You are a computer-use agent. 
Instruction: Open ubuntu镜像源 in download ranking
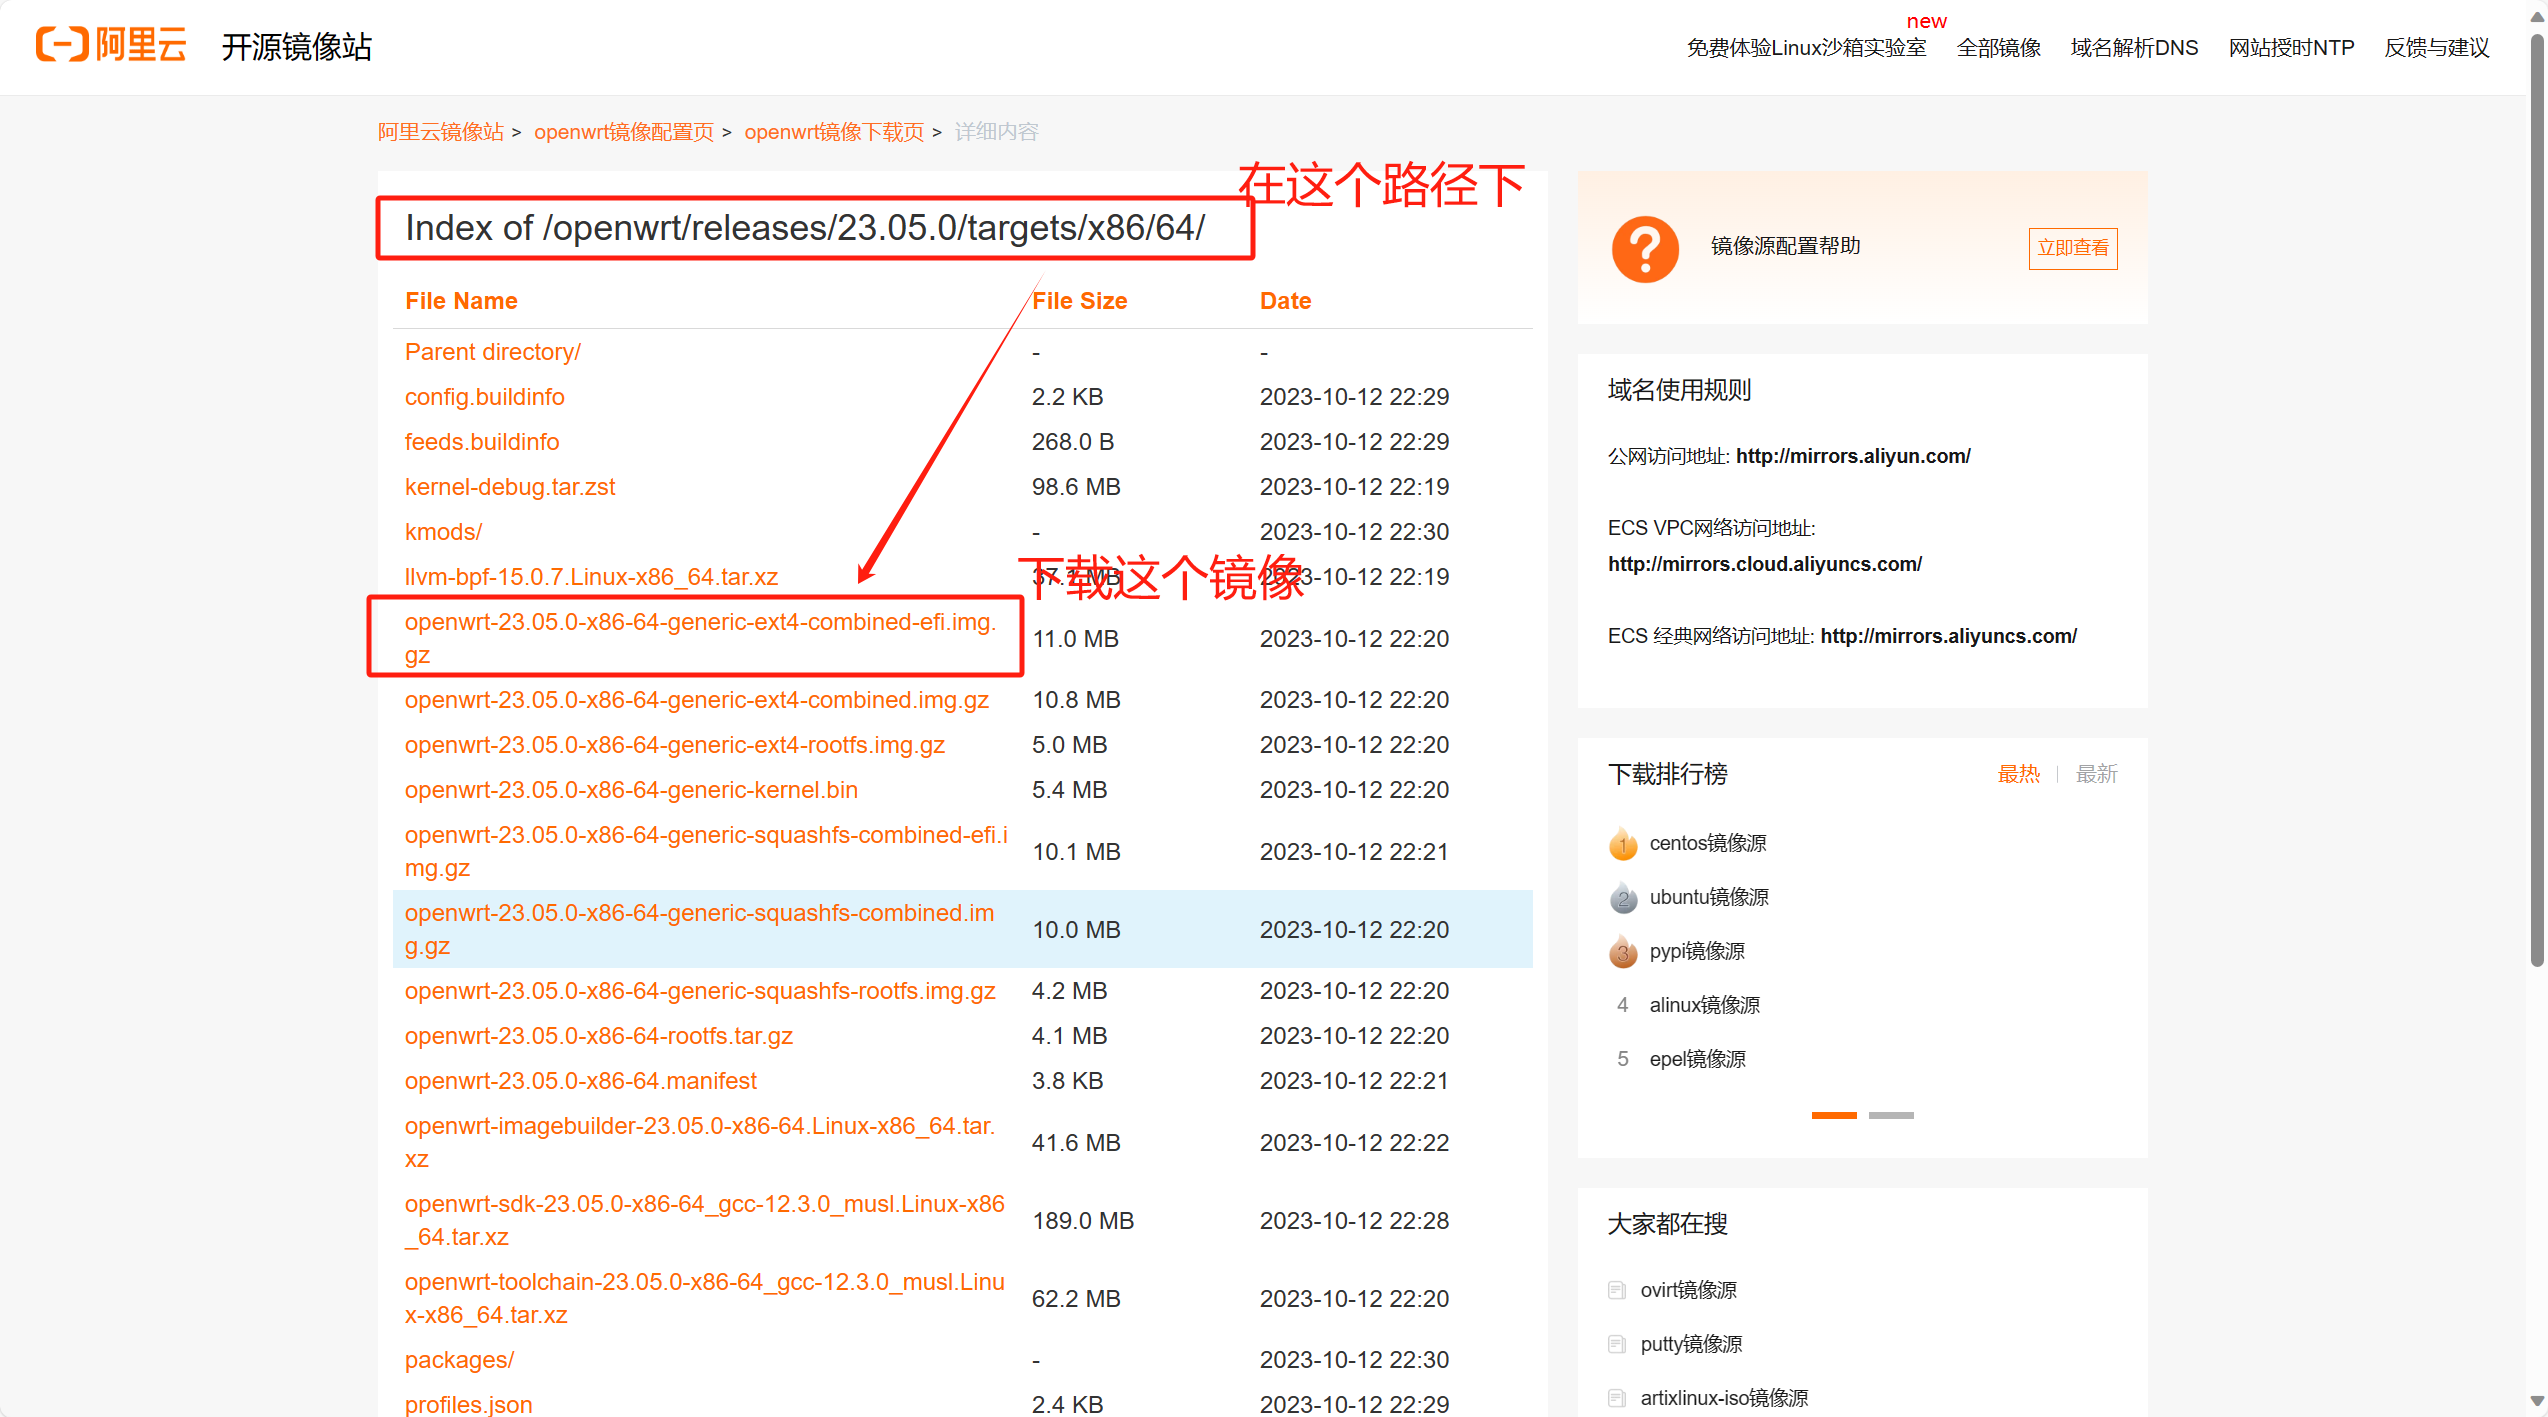tap(1708, 897)
